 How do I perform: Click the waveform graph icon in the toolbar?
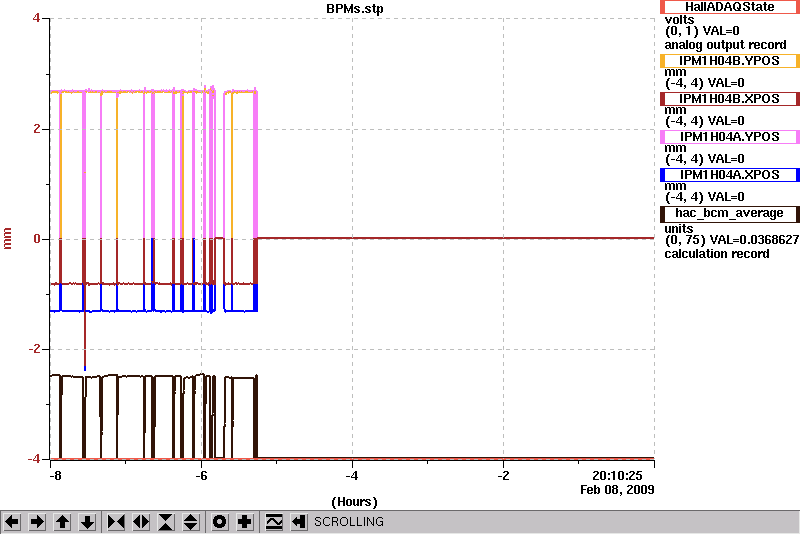pyautogui.click(x=274, y=522)
